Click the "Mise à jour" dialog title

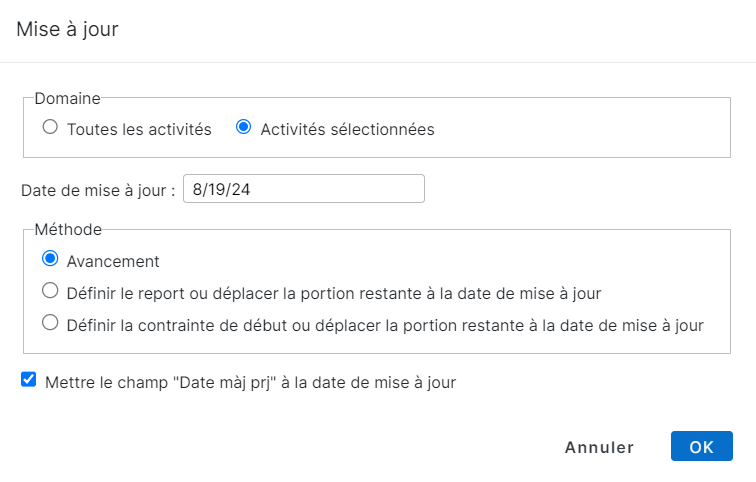pyautogui.click(x=68, y=29)
